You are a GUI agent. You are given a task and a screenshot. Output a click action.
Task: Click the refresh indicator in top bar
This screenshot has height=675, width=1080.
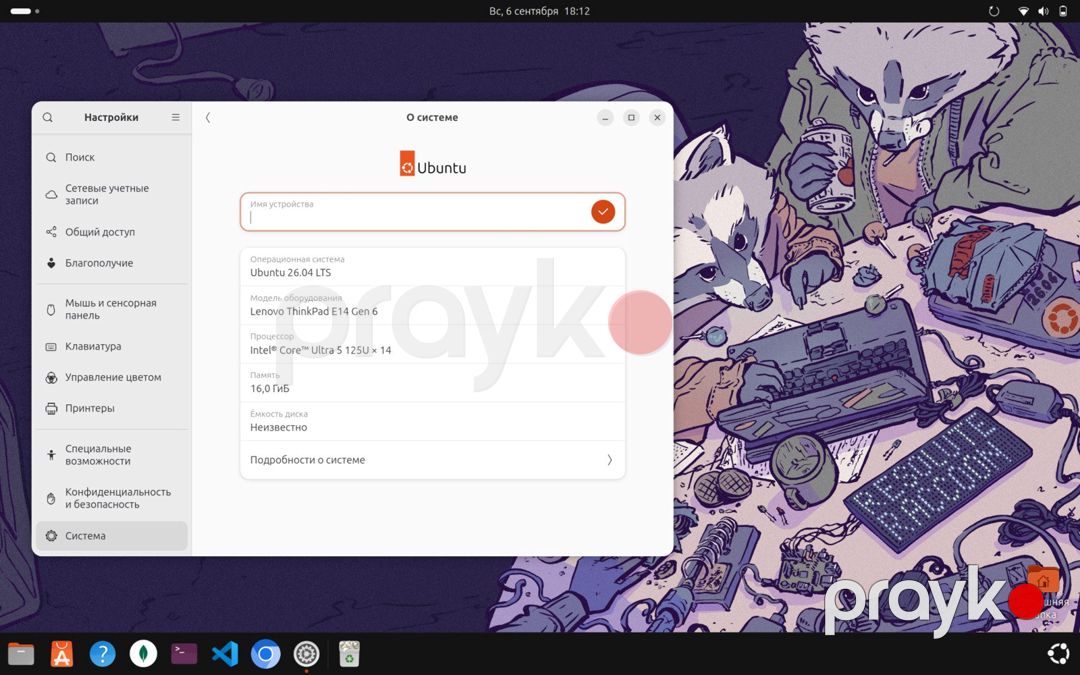click(x=994, y=11)
